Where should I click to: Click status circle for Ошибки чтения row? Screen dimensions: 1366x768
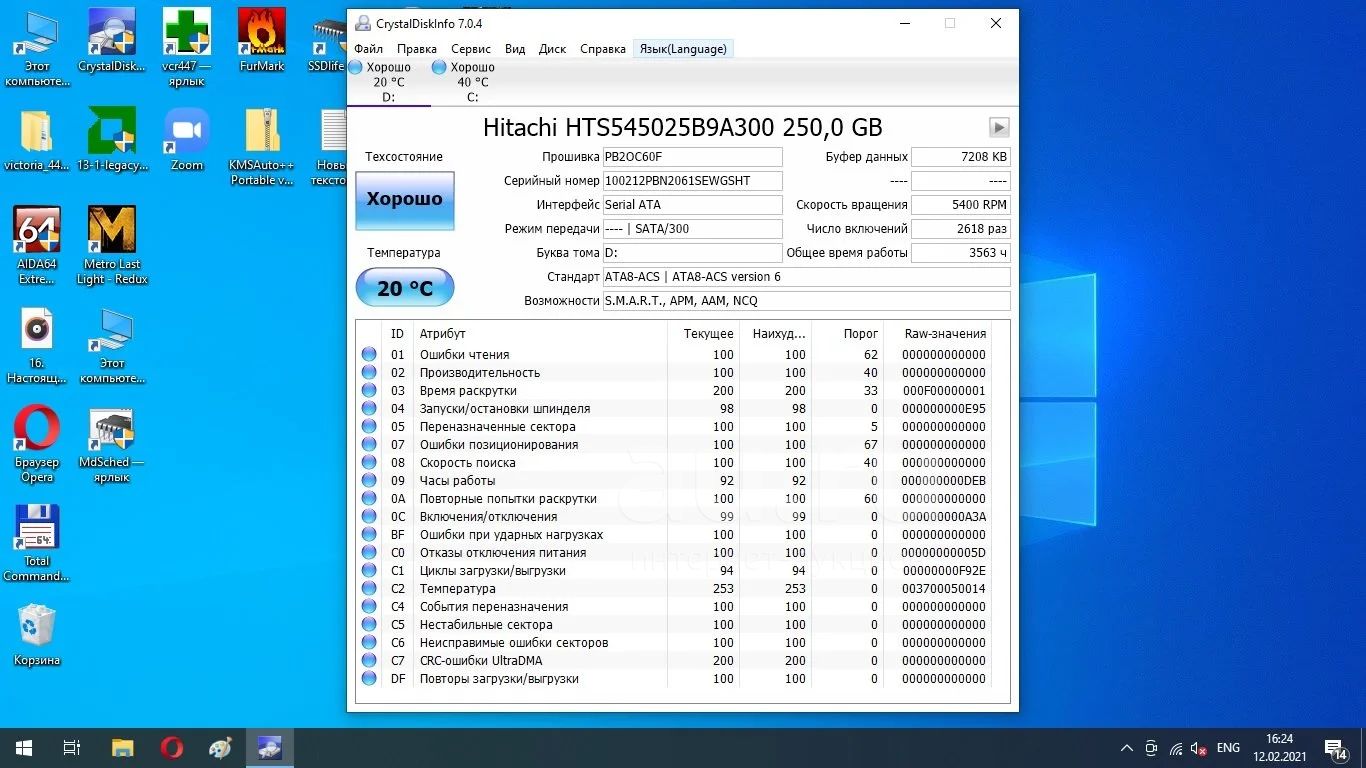[x=369, y=354]
